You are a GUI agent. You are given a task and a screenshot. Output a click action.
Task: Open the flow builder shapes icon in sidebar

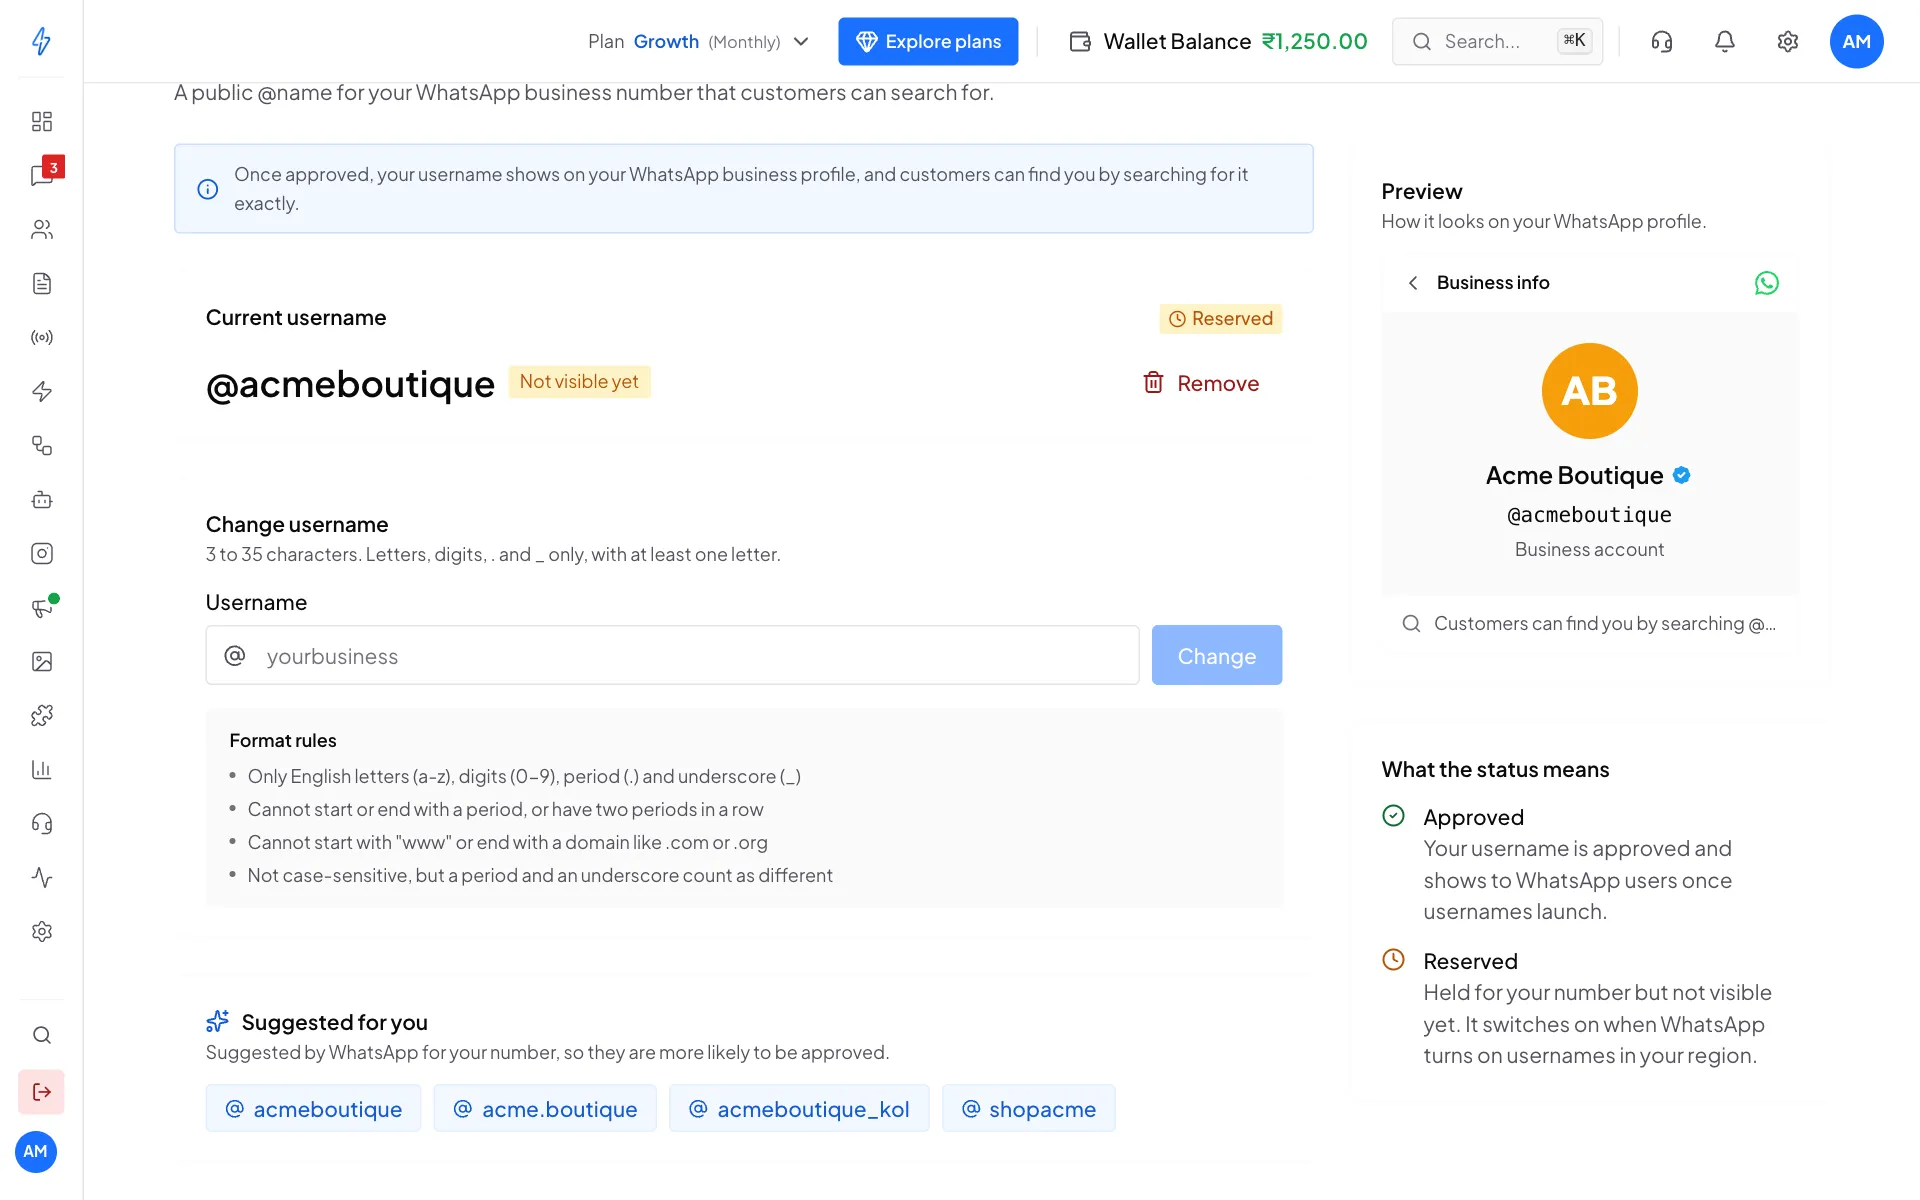tap(41, 445)
